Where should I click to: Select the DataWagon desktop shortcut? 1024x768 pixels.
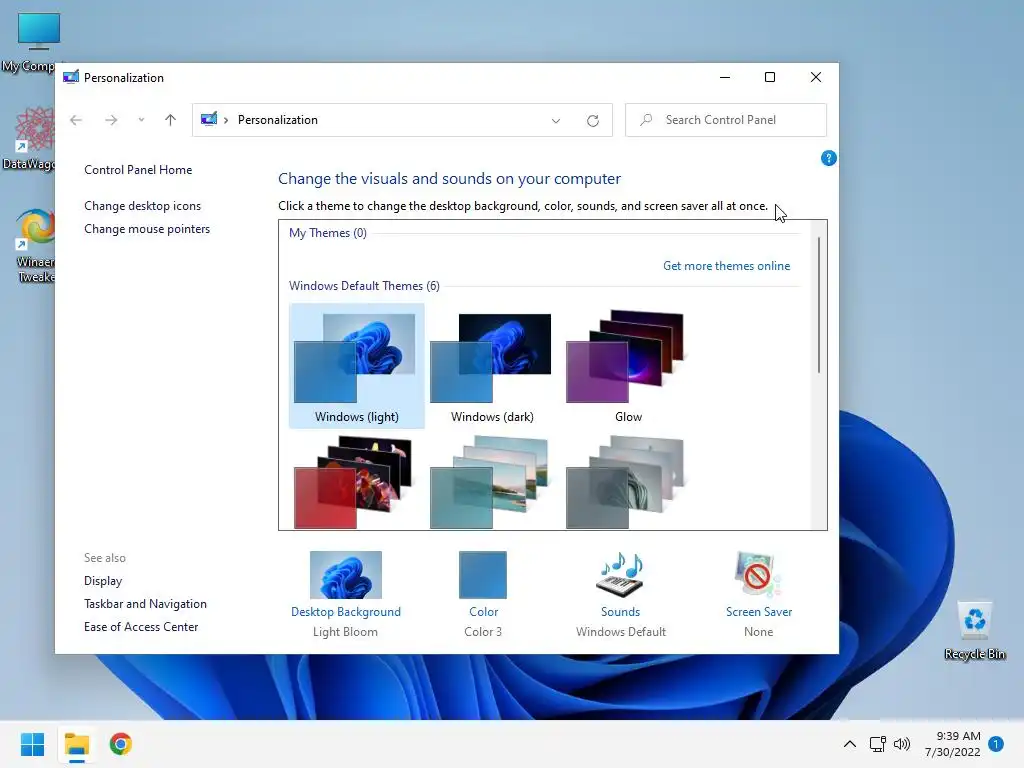(x=29, y=138)
